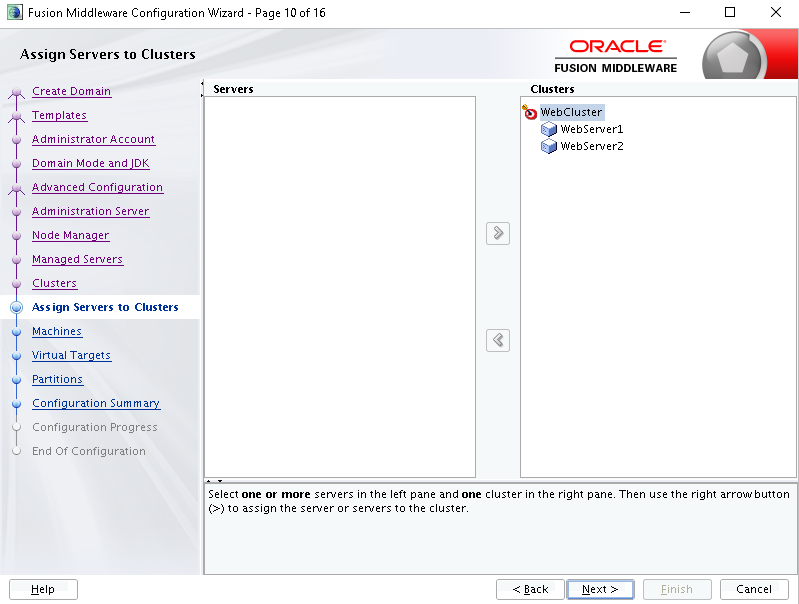
Task: Collapse the help message pane splitter arrow
Action: (x=220, y=481)
